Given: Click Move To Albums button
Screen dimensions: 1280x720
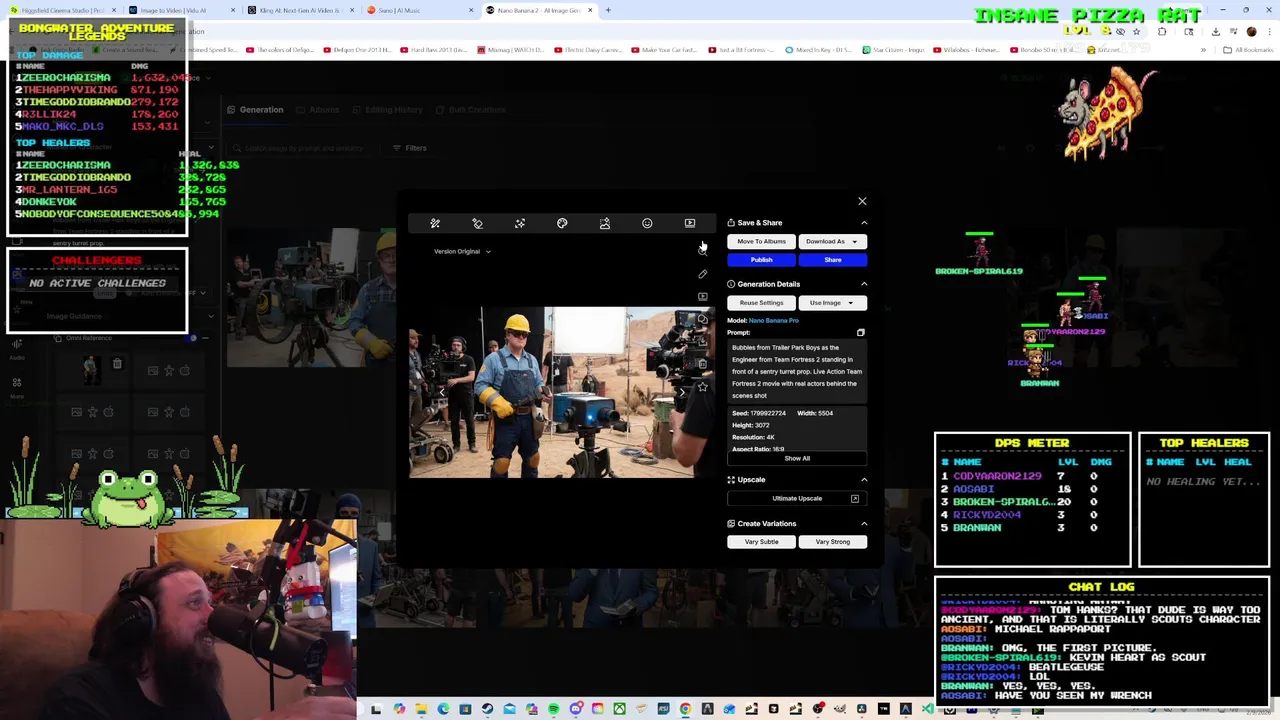Looking at the screenshot, I should (762, 241).
